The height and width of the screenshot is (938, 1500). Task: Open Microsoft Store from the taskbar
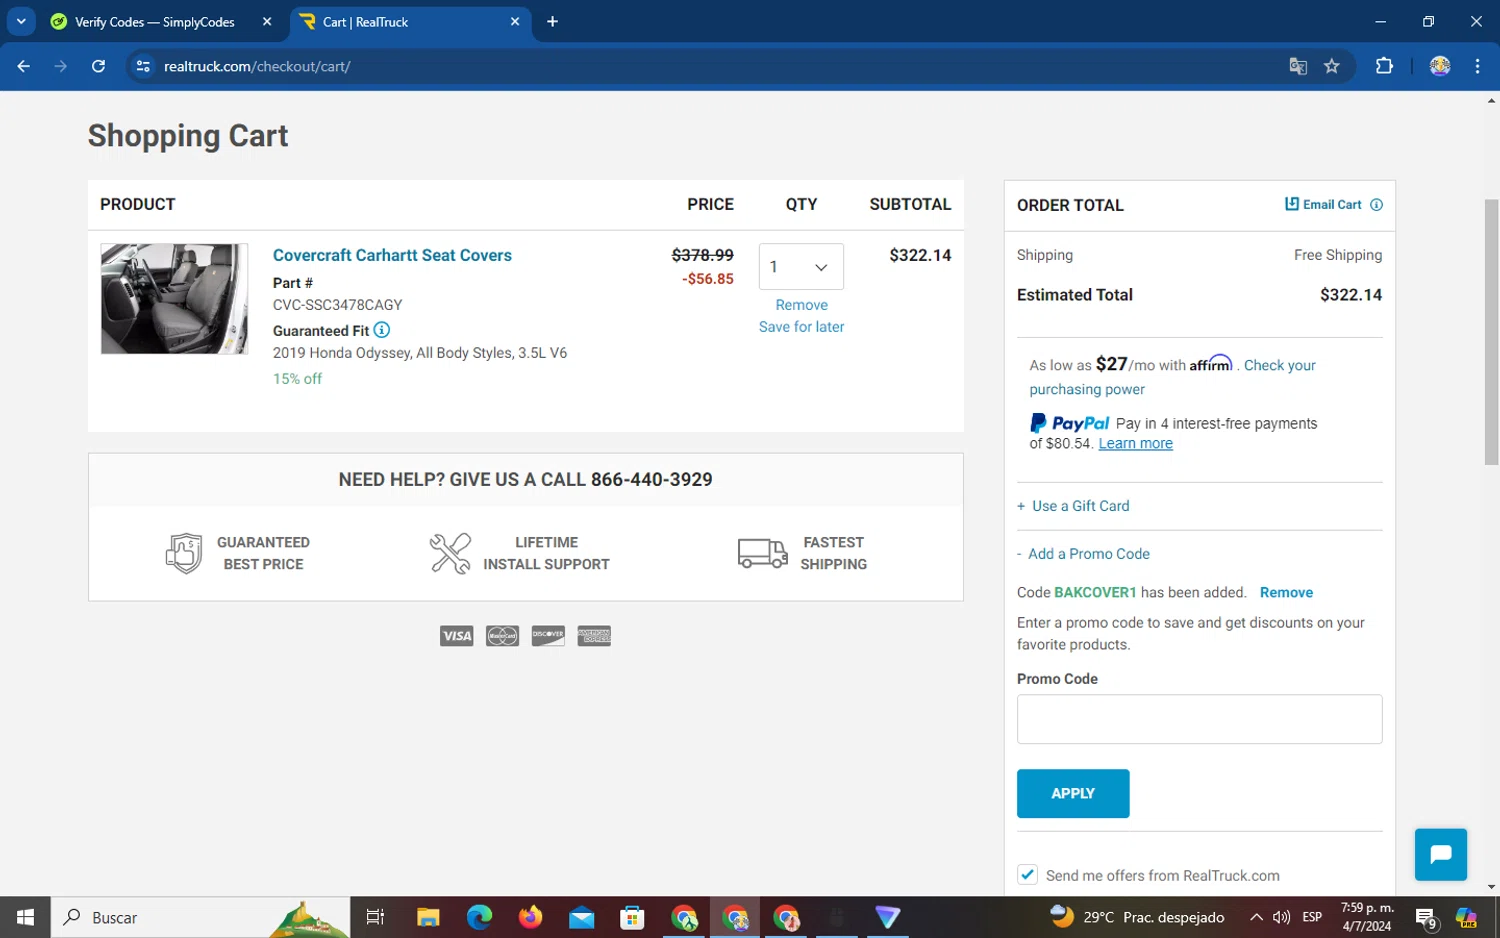point(632,917)
